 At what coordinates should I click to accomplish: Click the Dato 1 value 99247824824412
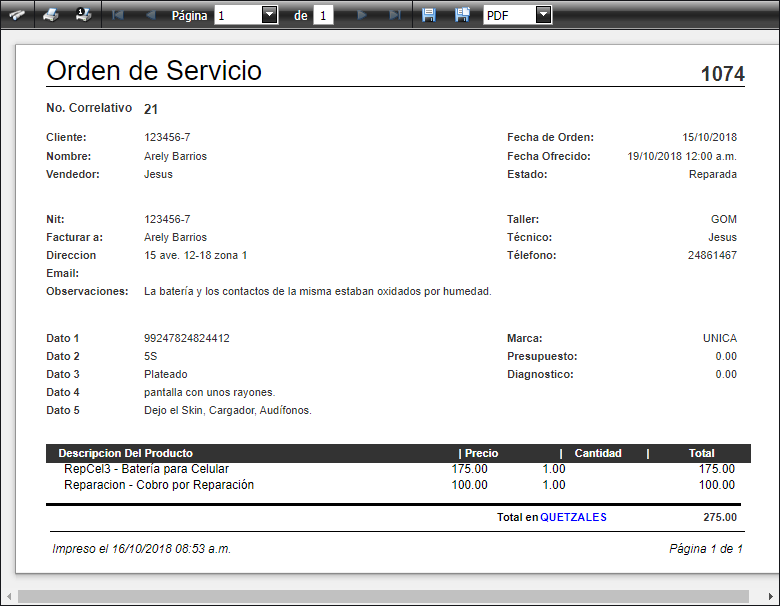(x=187, y=338)
